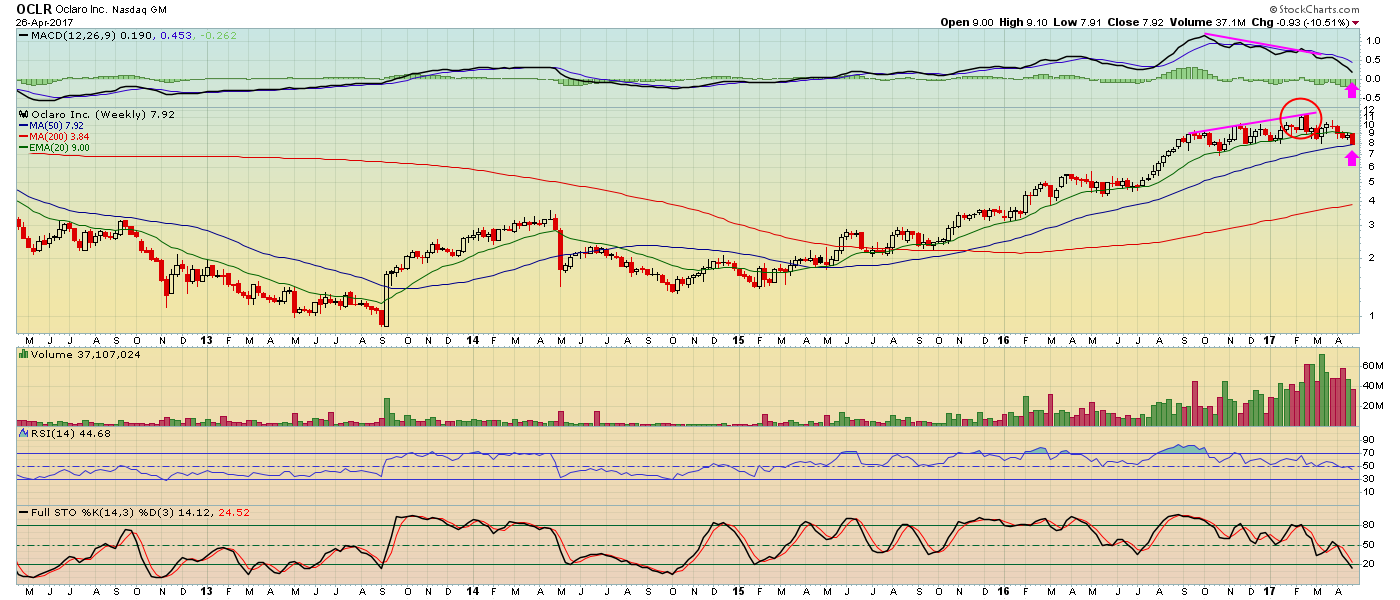This screenshot has width=1400, height=600.
Task: Click the candlestick icon before Oclaro Inc. (Weekly)
Action: 23,115
